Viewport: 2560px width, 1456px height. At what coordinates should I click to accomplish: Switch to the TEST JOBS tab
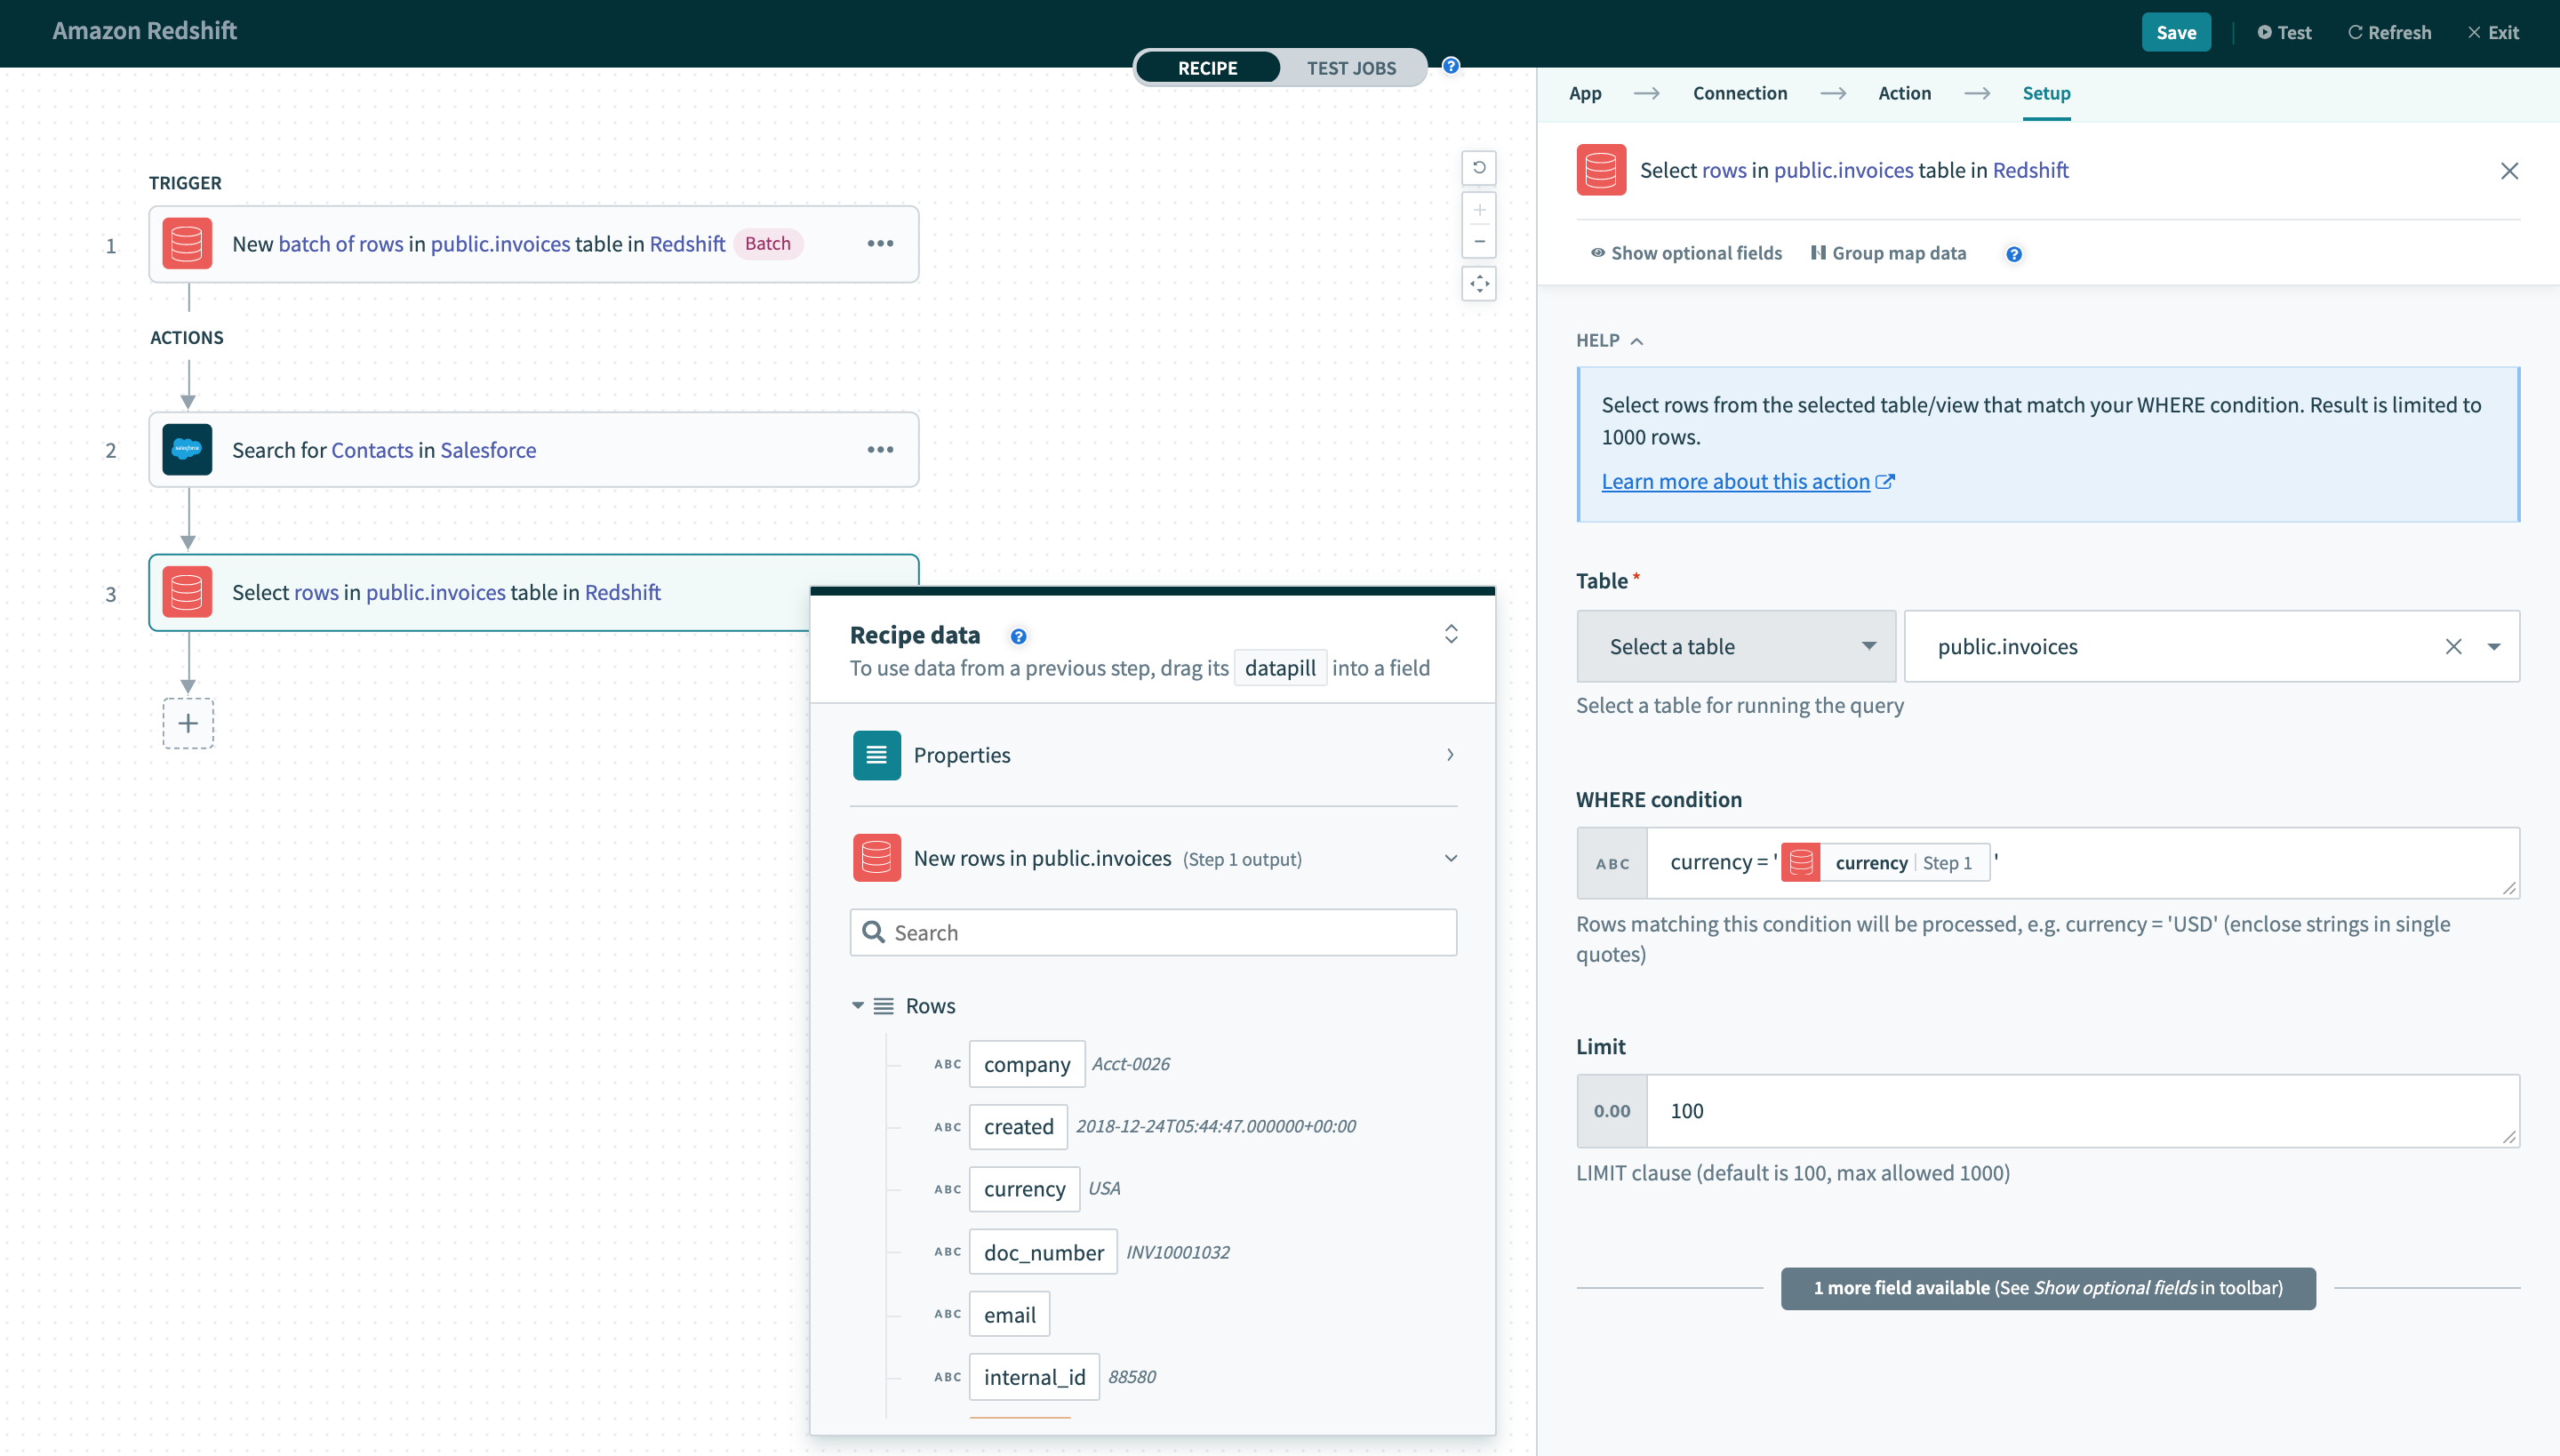coord(1352,67)
